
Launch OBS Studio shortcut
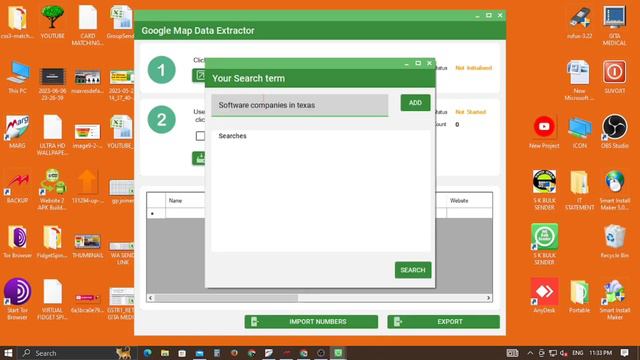614,132
